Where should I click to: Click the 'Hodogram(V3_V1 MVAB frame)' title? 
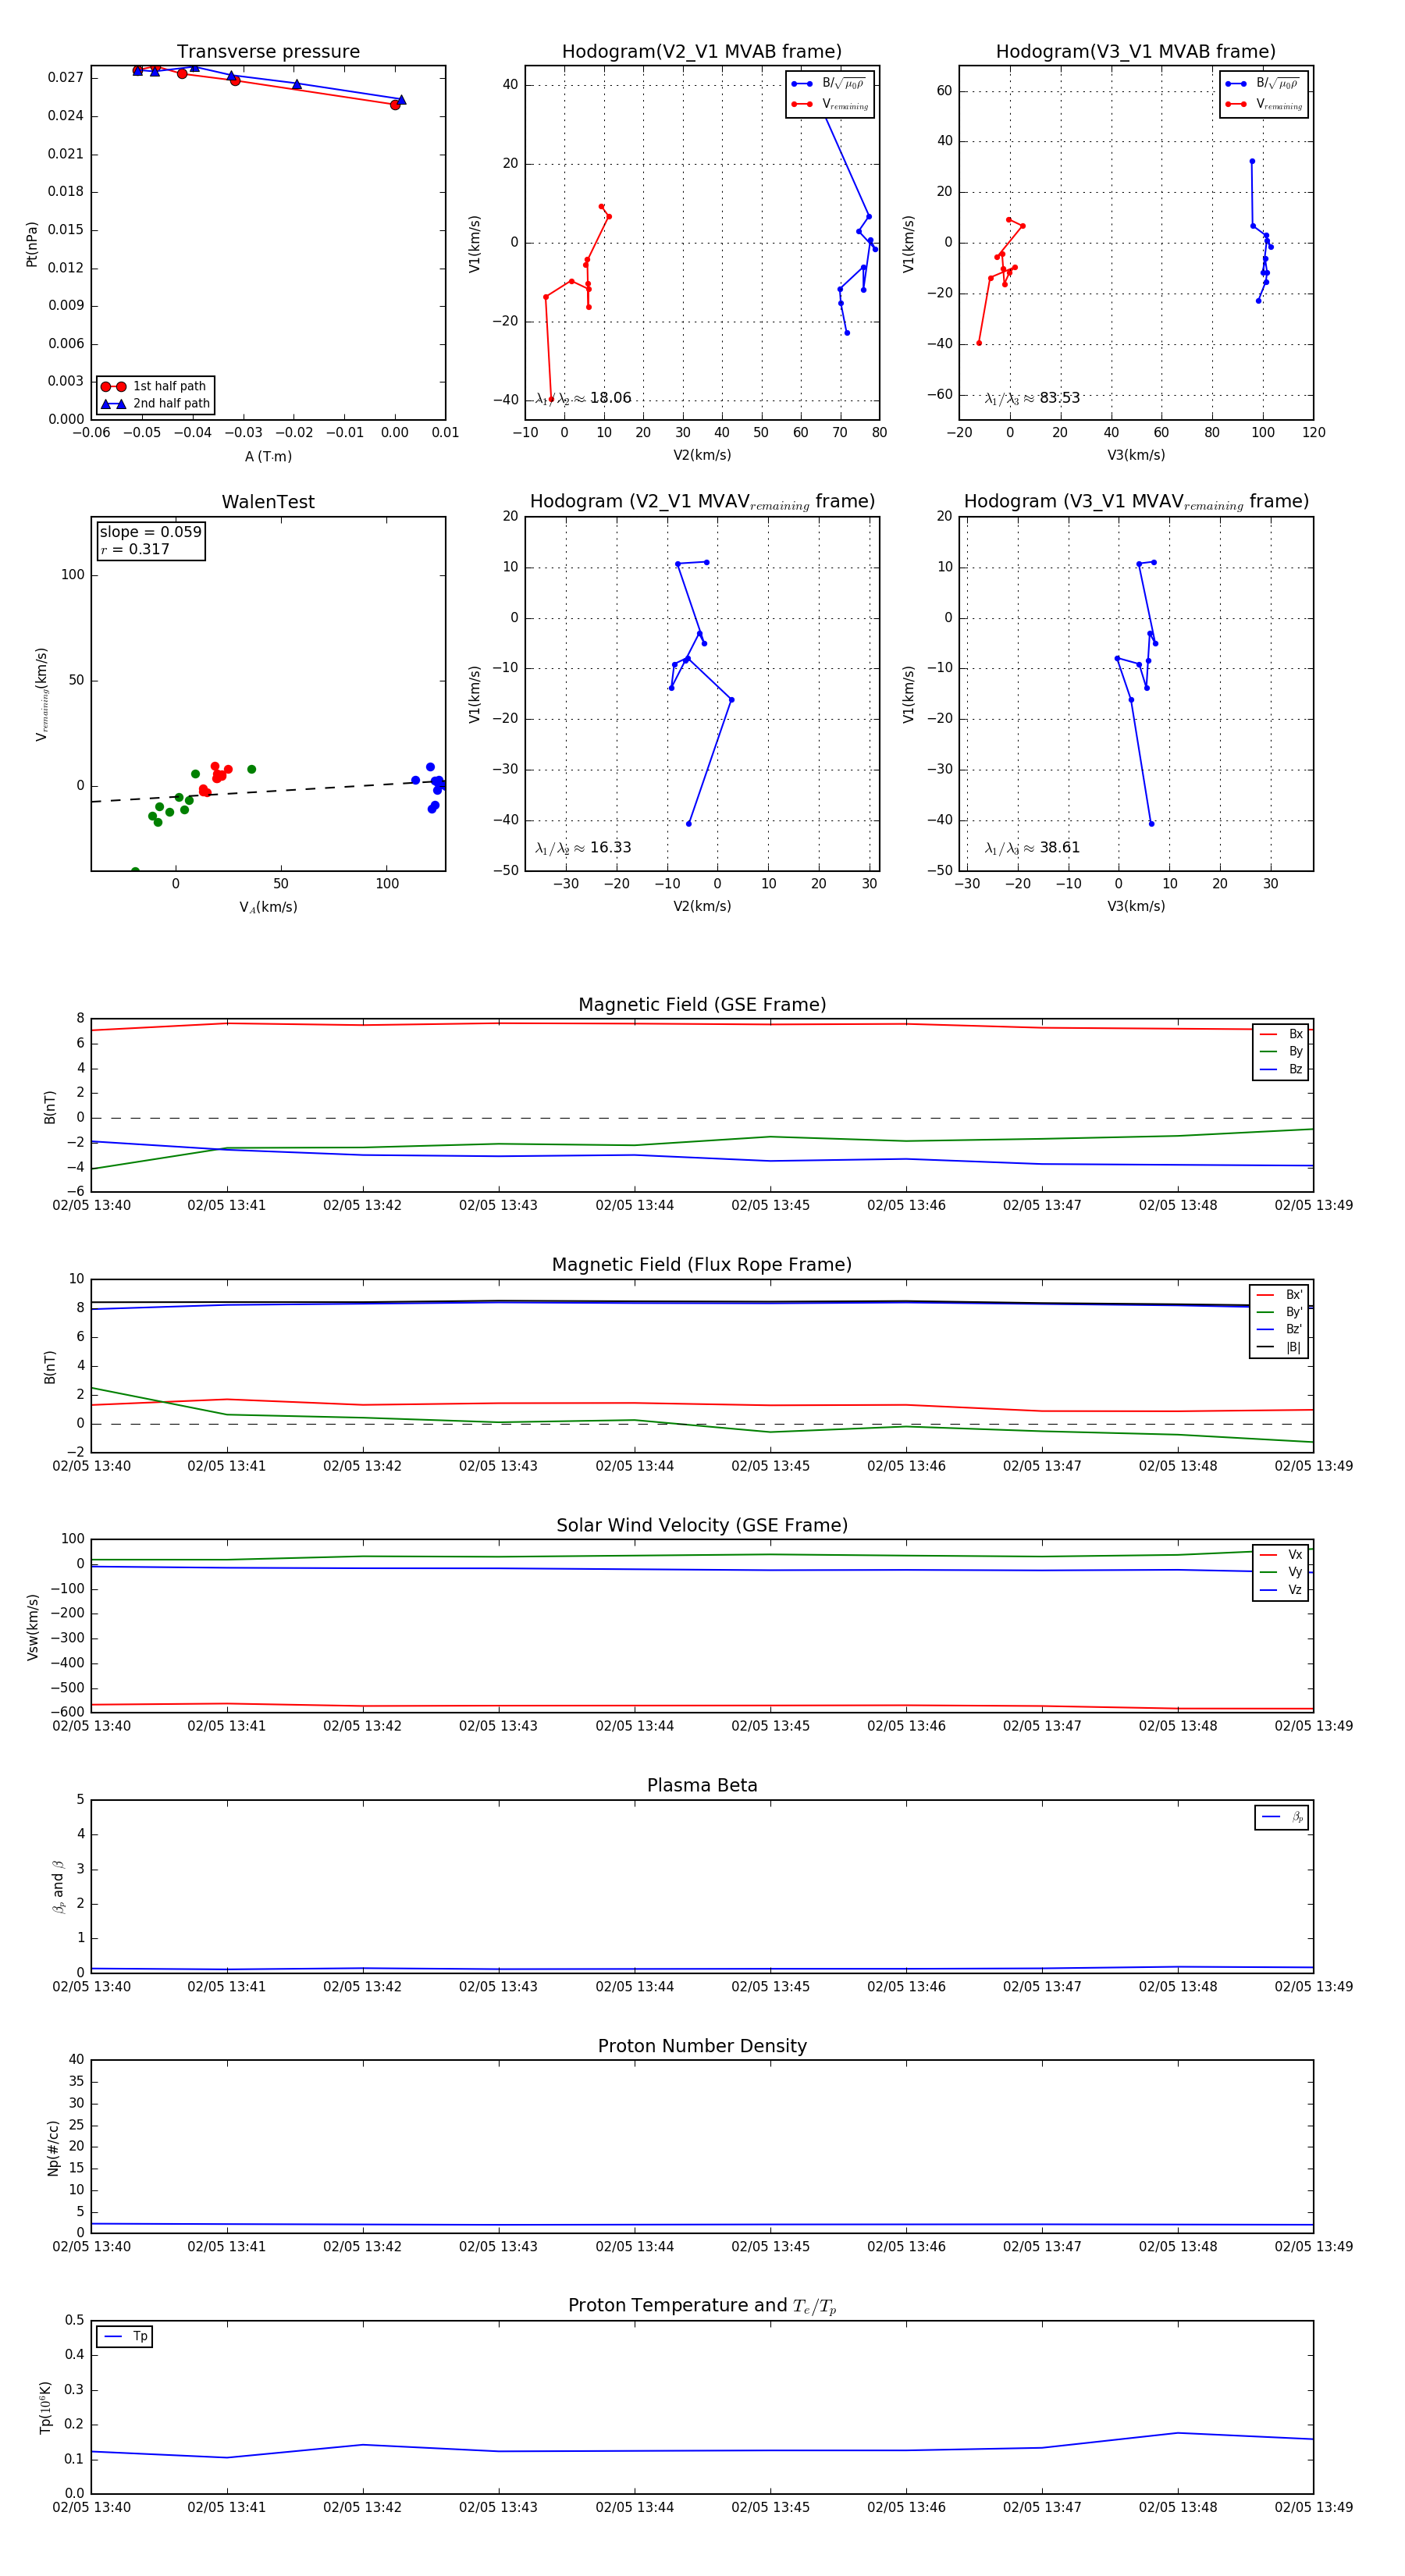coord(1136,52)
